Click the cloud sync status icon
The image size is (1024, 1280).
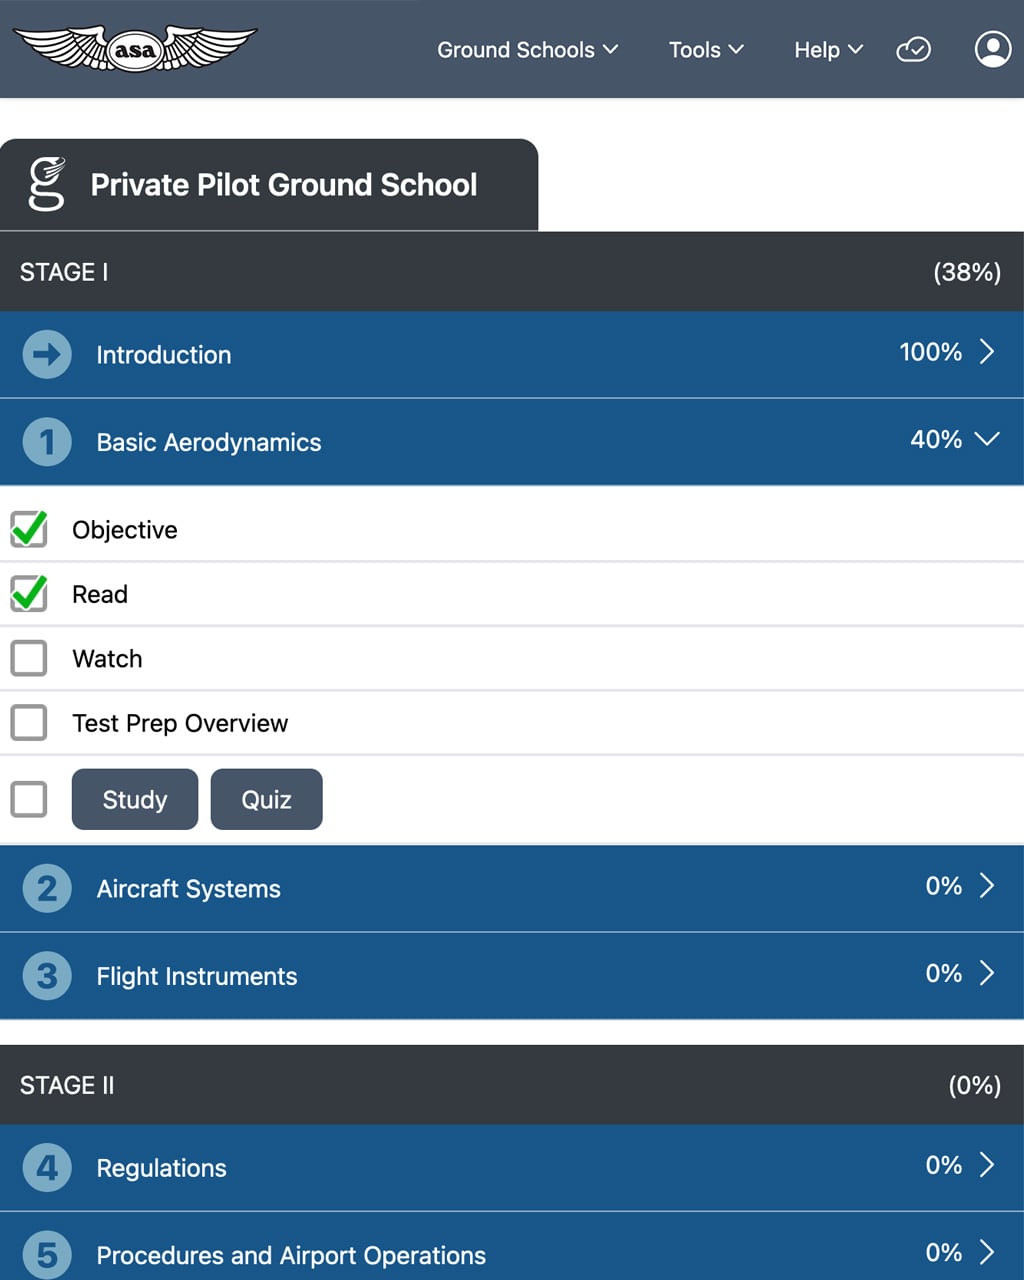pos(913,49)
